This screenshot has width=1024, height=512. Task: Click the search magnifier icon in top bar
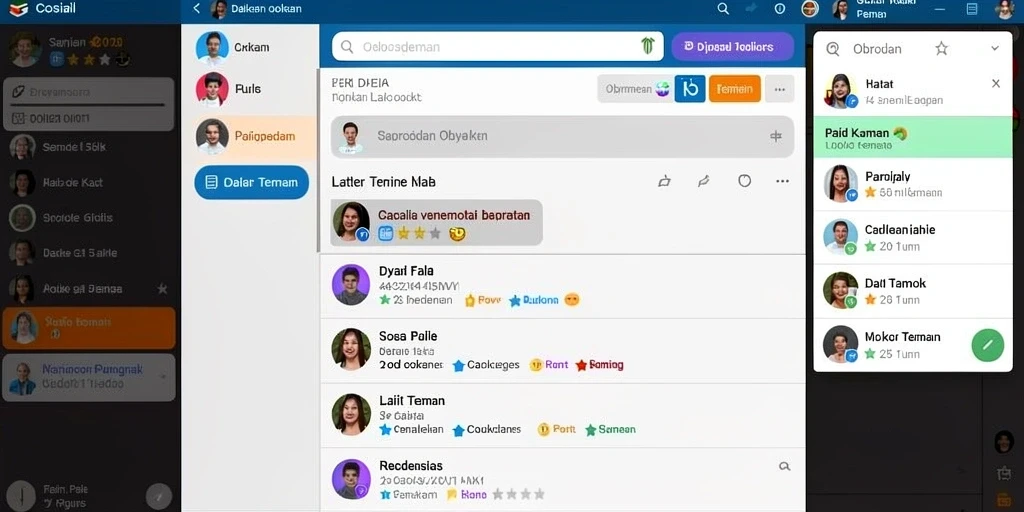point(723,8)
